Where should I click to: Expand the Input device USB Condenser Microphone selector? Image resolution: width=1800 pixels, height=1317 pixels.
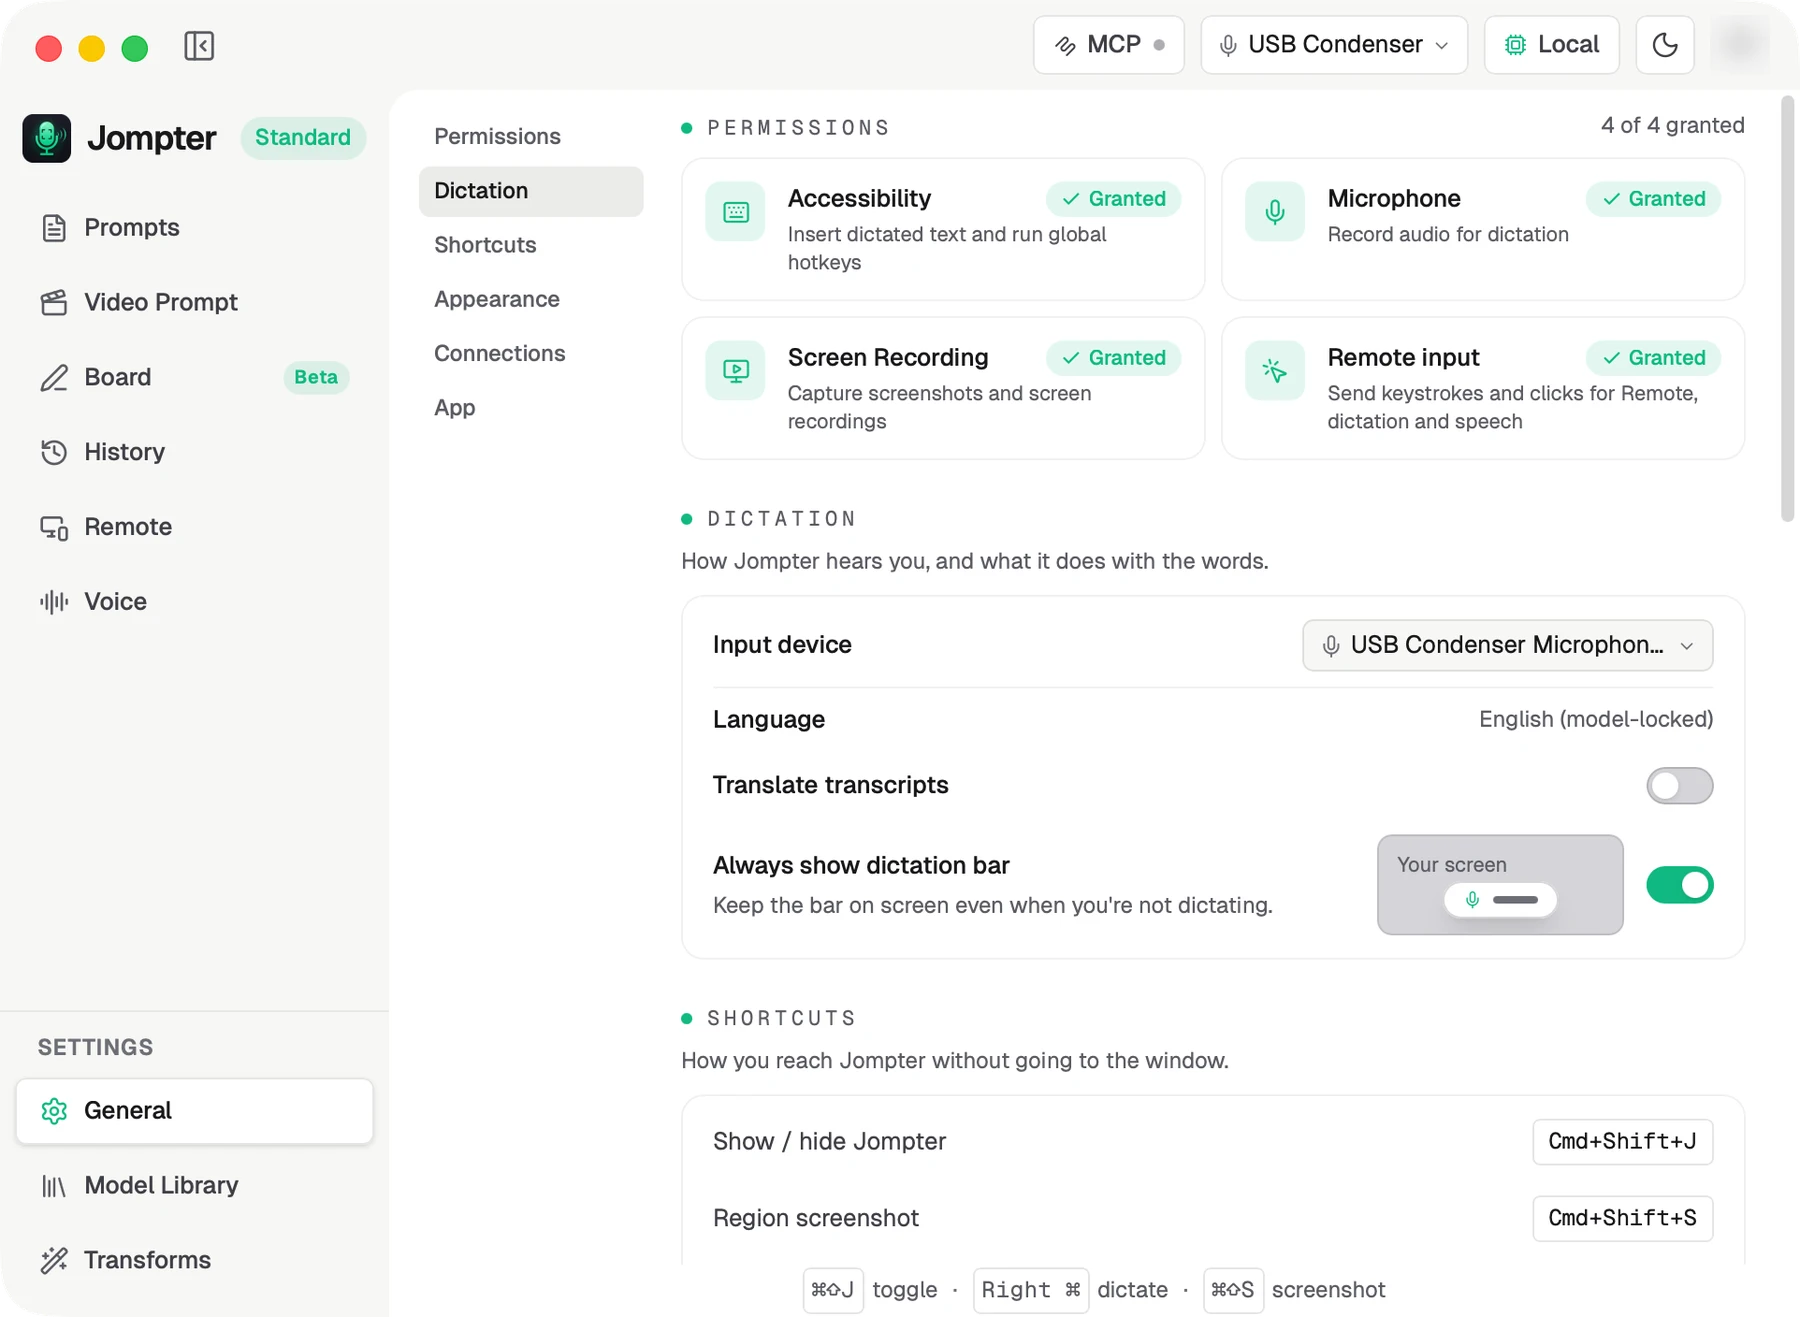1508,646
